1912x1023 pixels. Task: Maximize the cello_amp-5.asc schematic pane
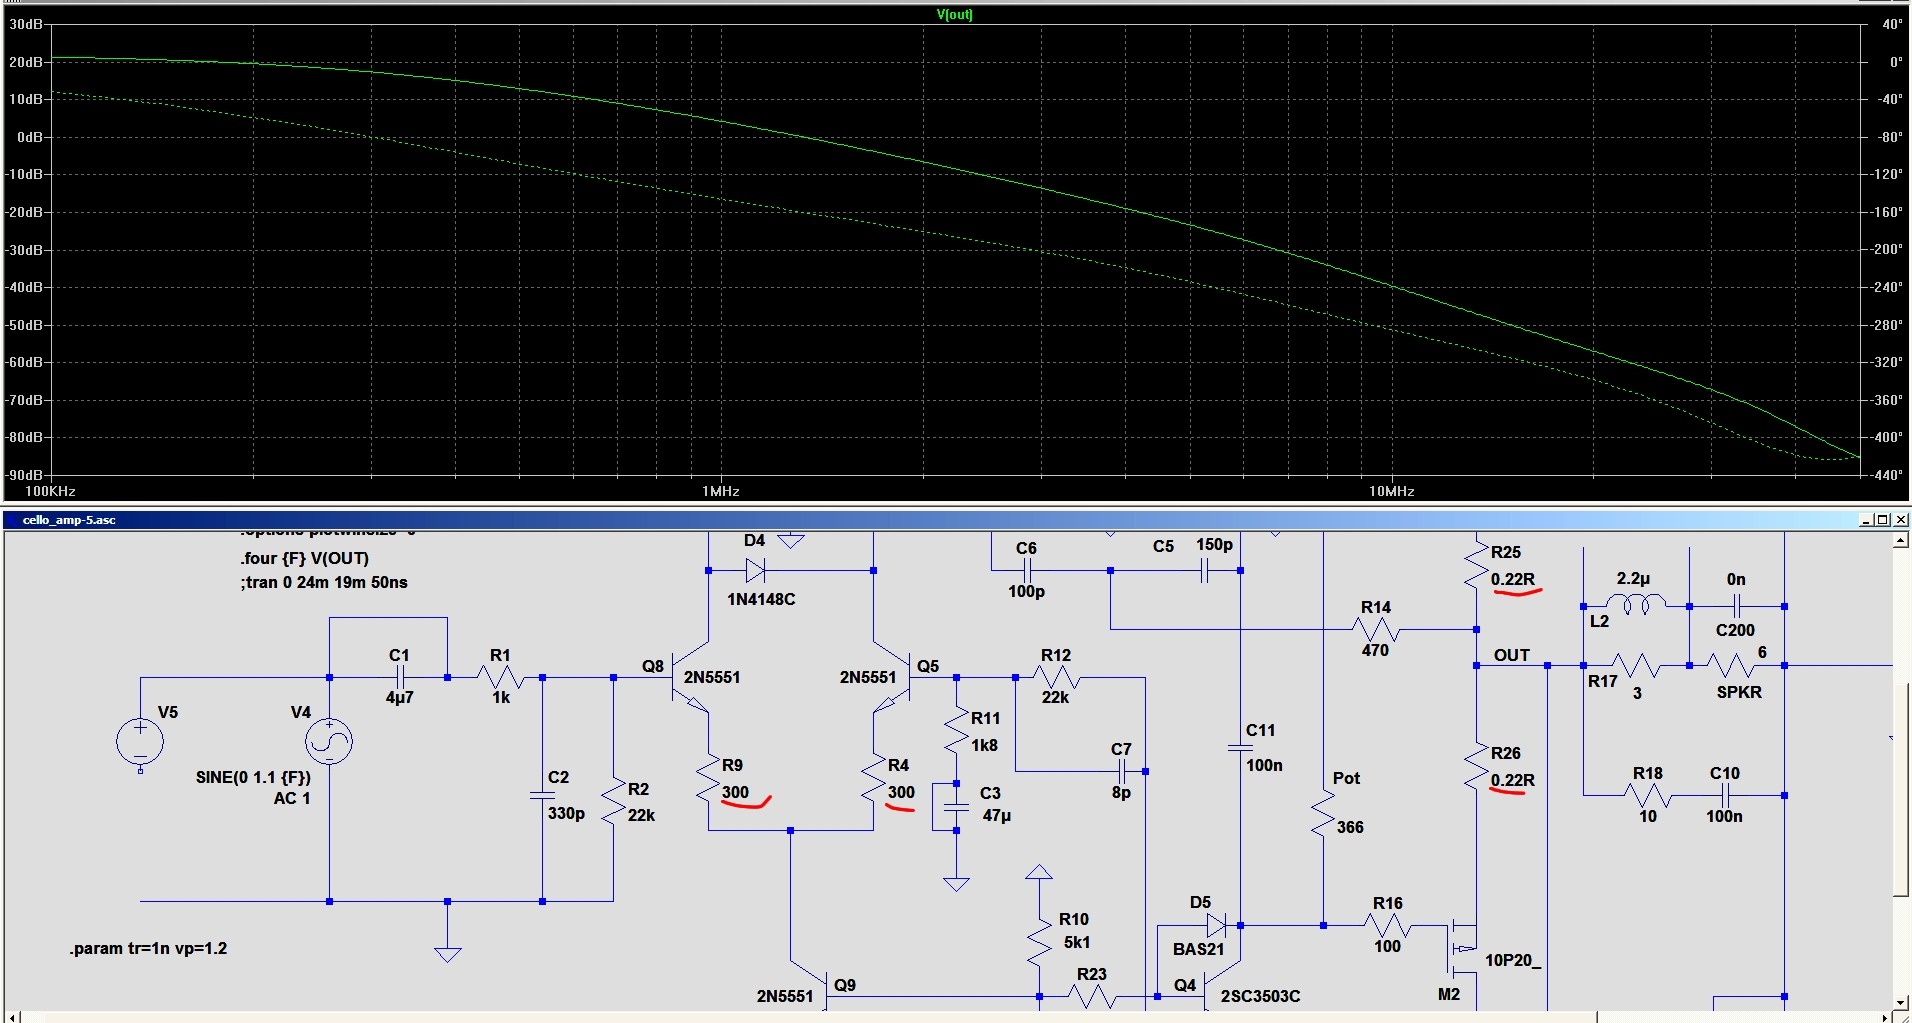pos(1882,520)
